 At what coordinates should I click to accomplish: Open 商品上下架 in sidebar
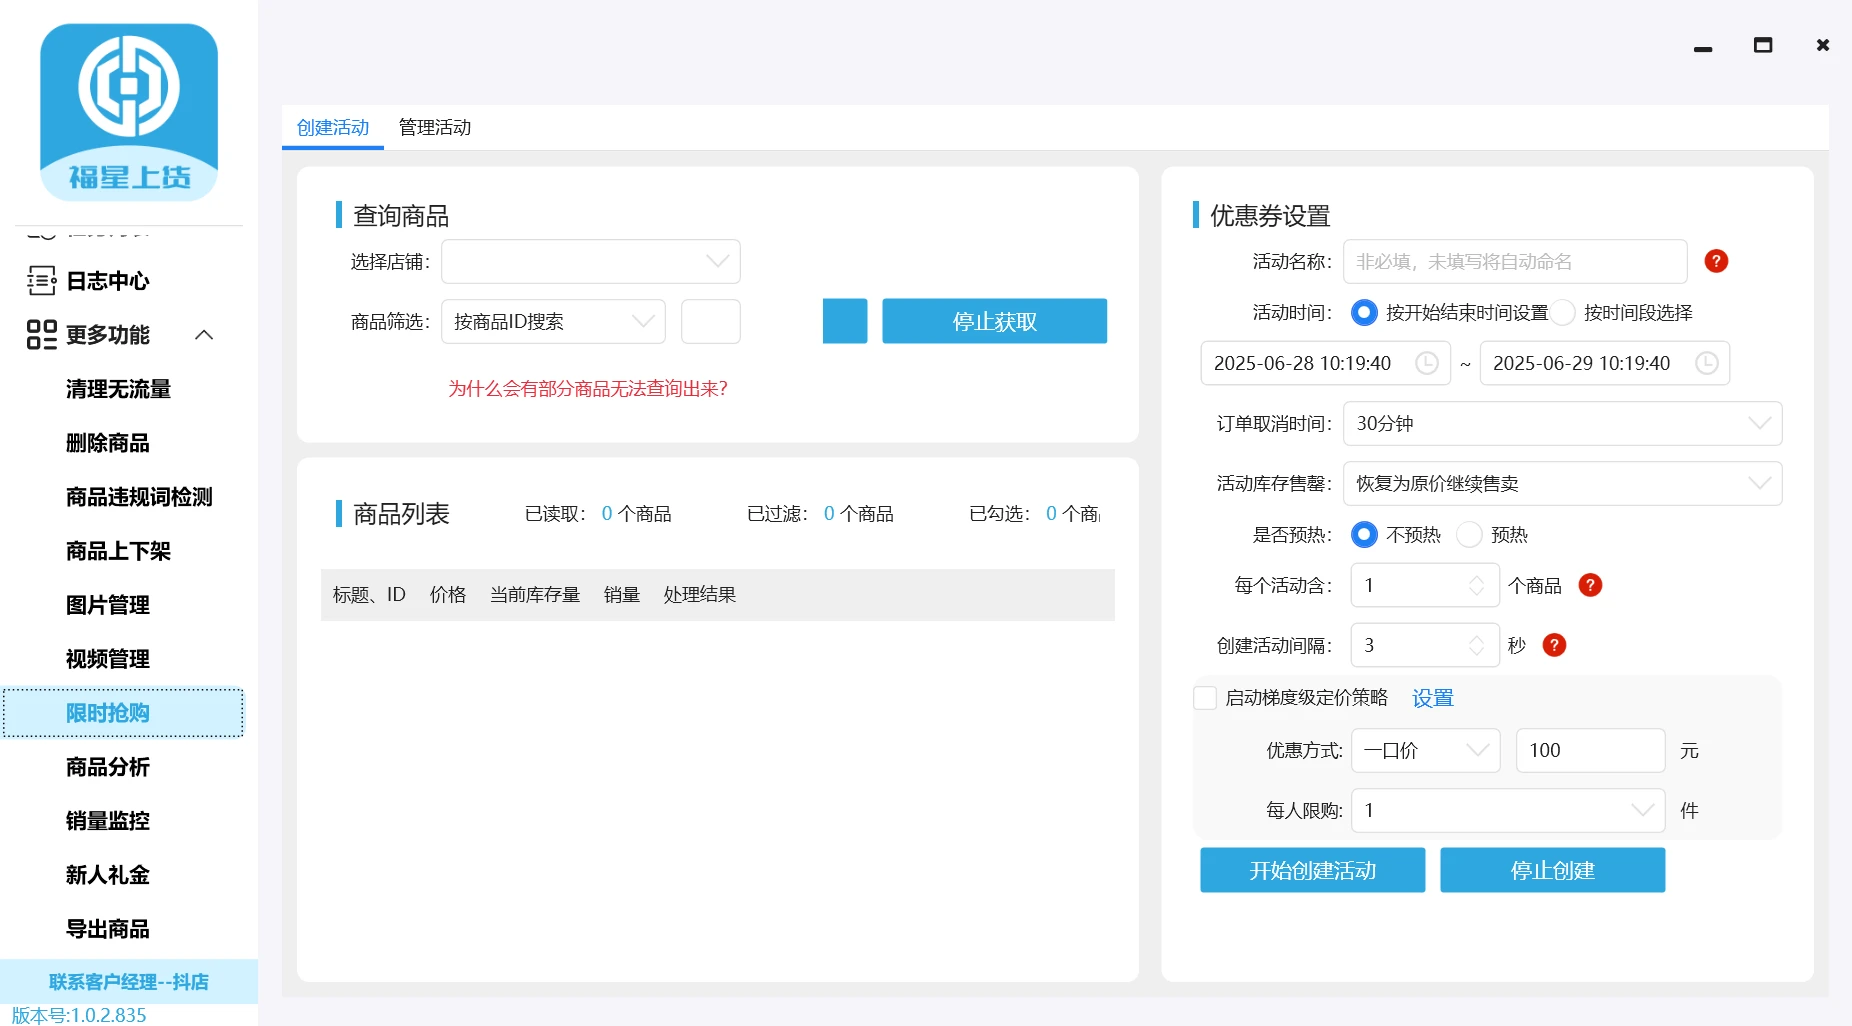[x=118, y=551]
